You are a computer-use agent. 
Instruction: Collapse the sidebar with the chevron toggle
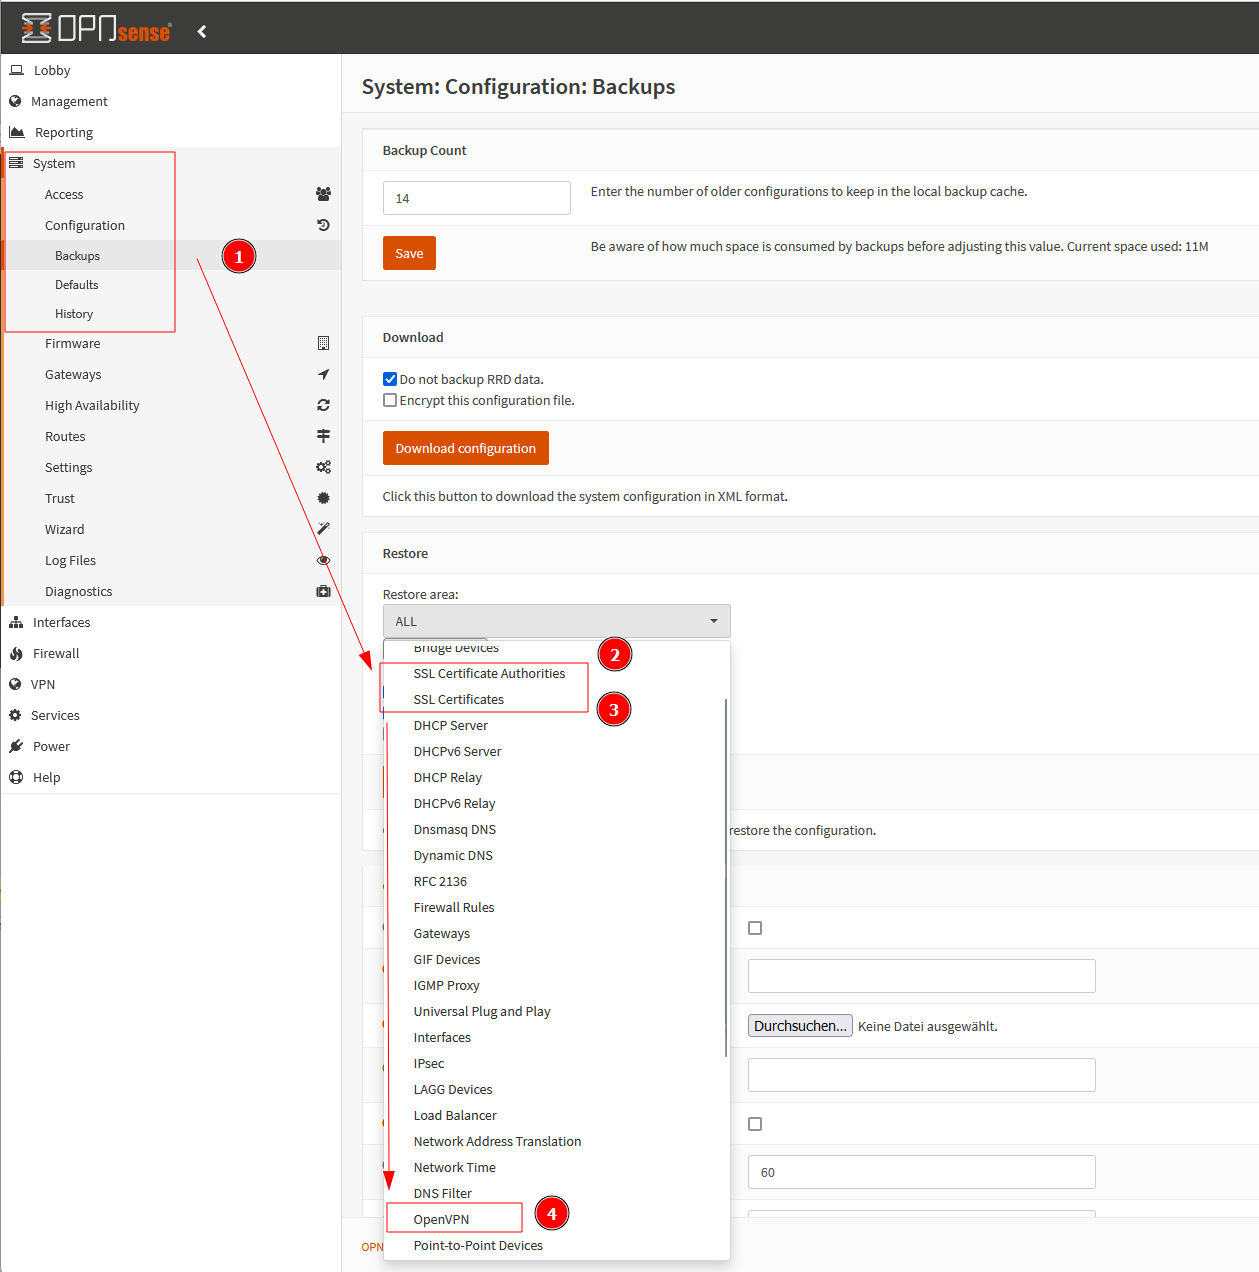pos(202,31)
